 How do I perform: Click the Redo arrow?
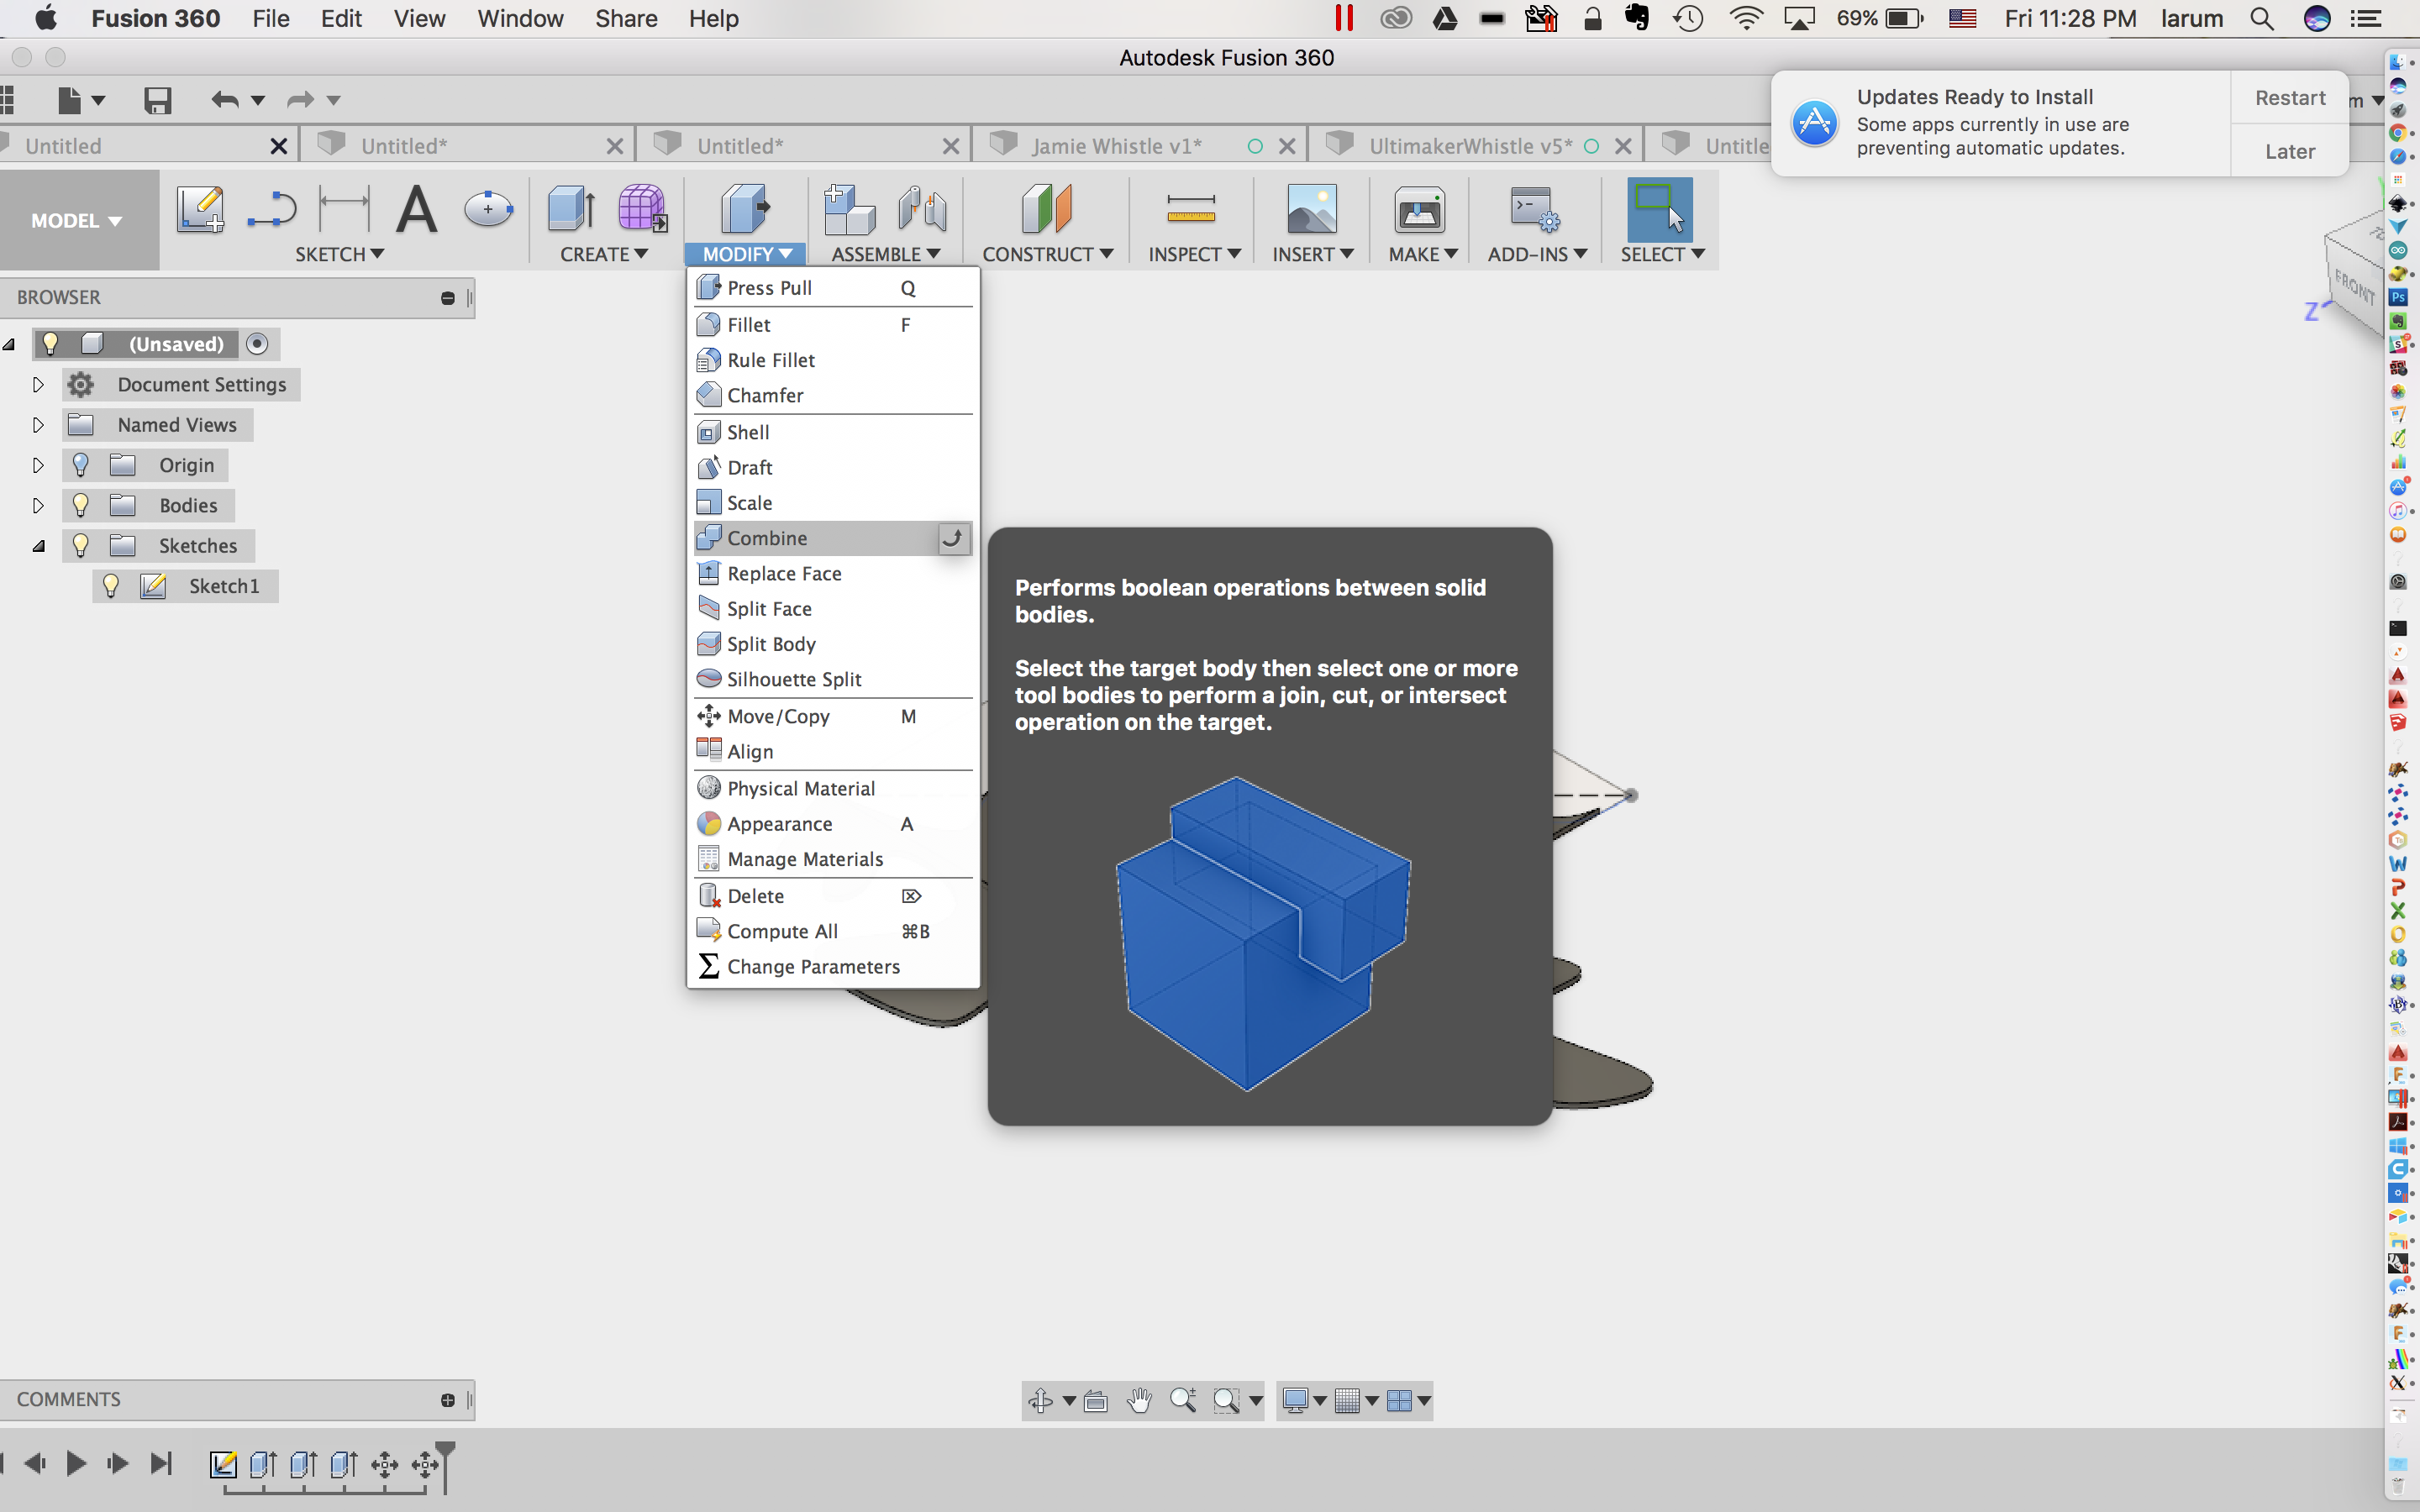300,100
